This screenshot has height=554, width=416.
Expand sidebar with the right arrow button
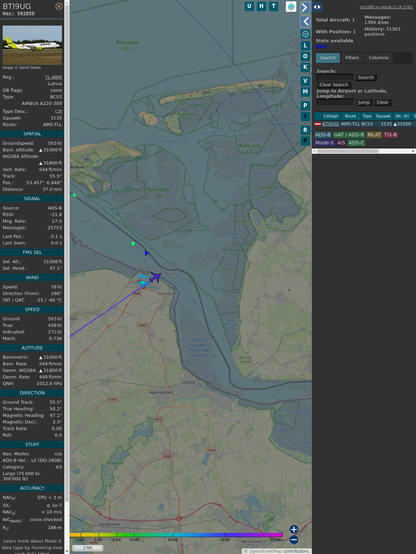[x=305, y=7]
